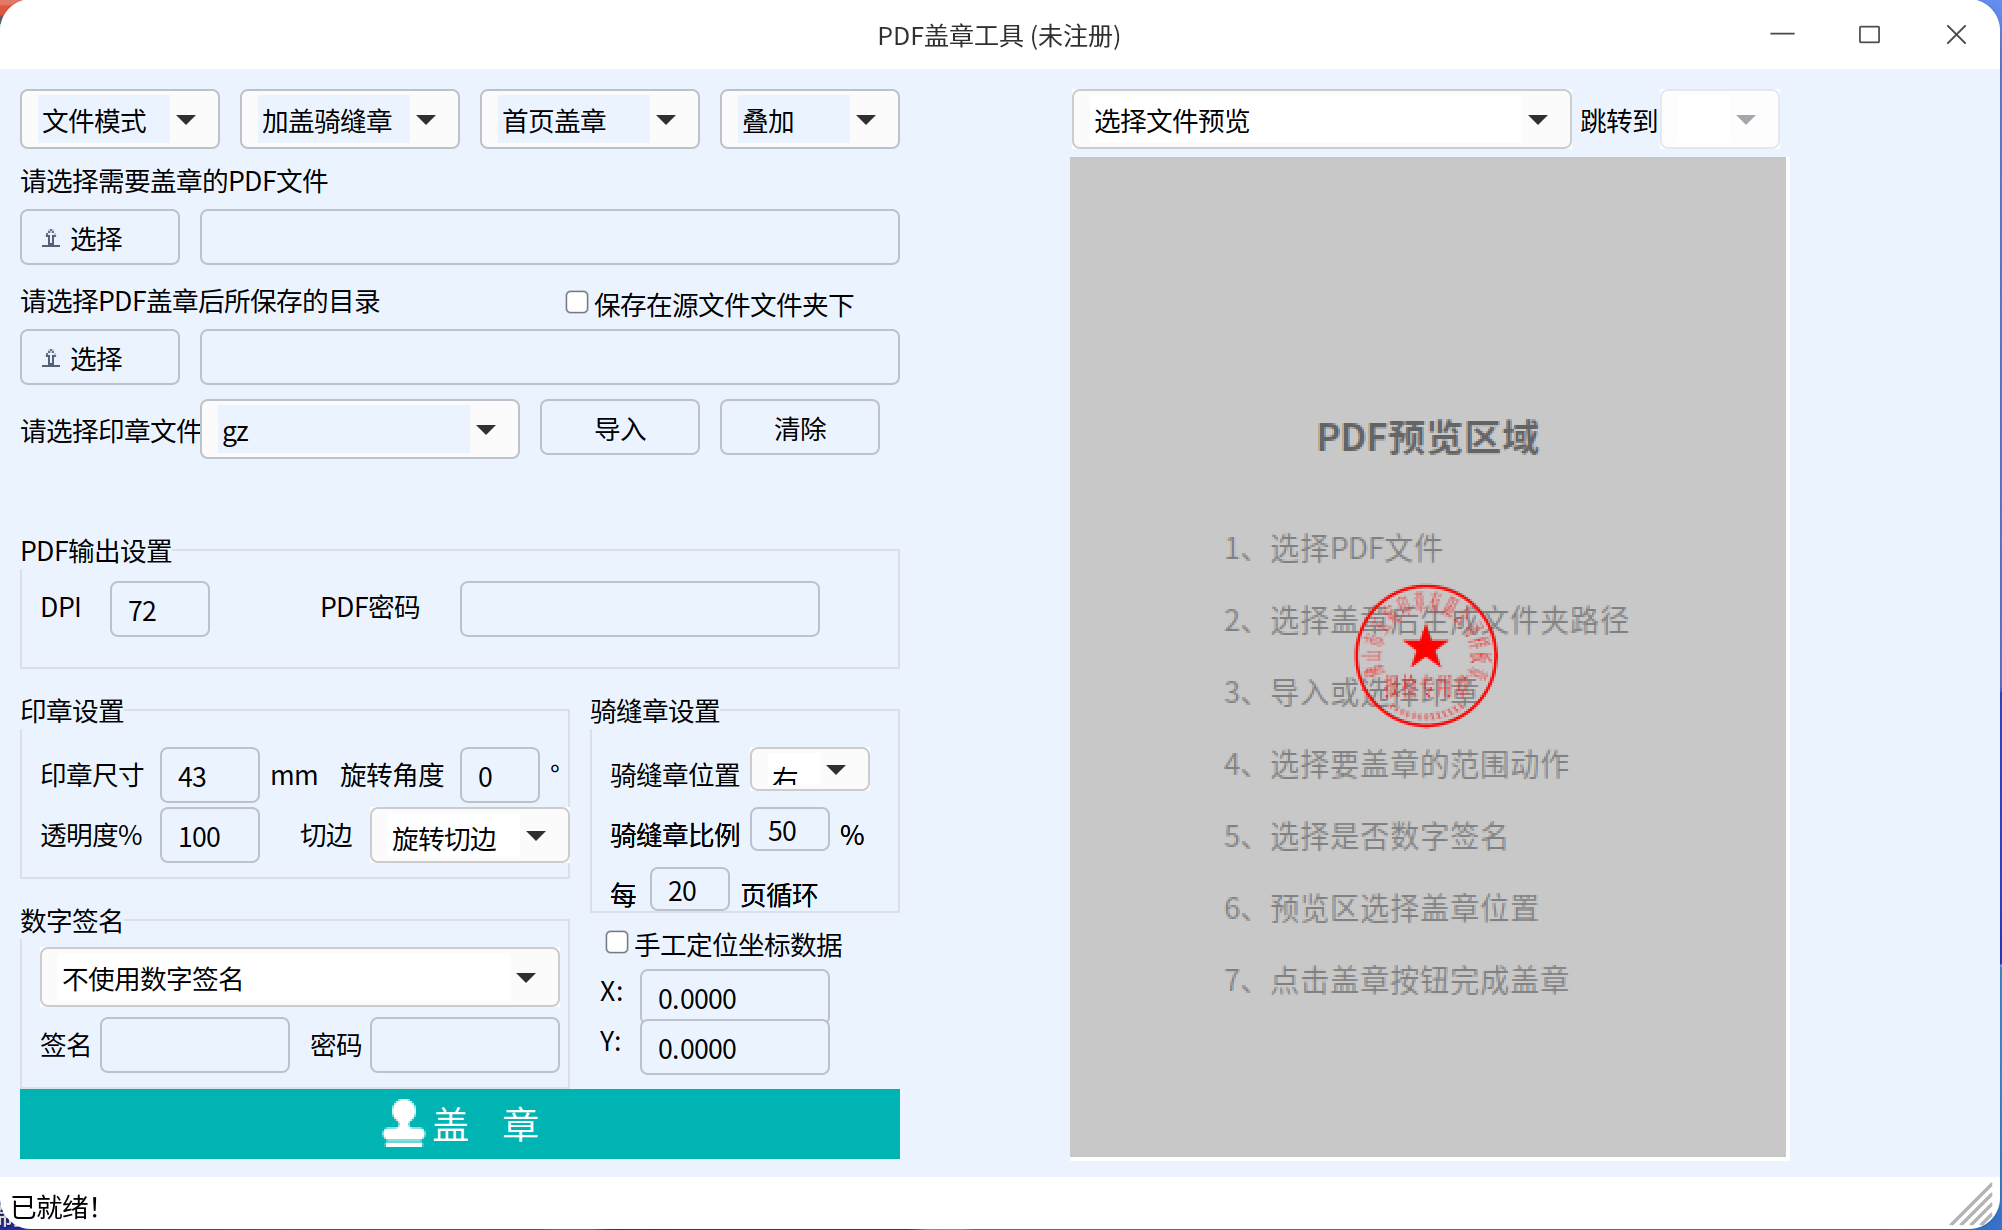Expand the 加盖骑缝章 dropdown
2002x1230 pixels.
(x=350, y=120)
